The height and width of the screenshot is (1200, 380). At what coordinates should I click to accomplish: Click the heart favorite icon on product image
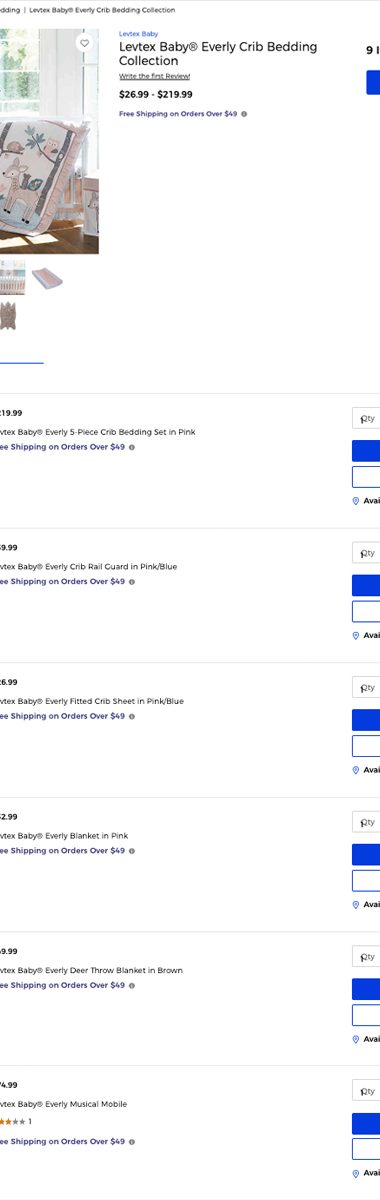[84, 44]
